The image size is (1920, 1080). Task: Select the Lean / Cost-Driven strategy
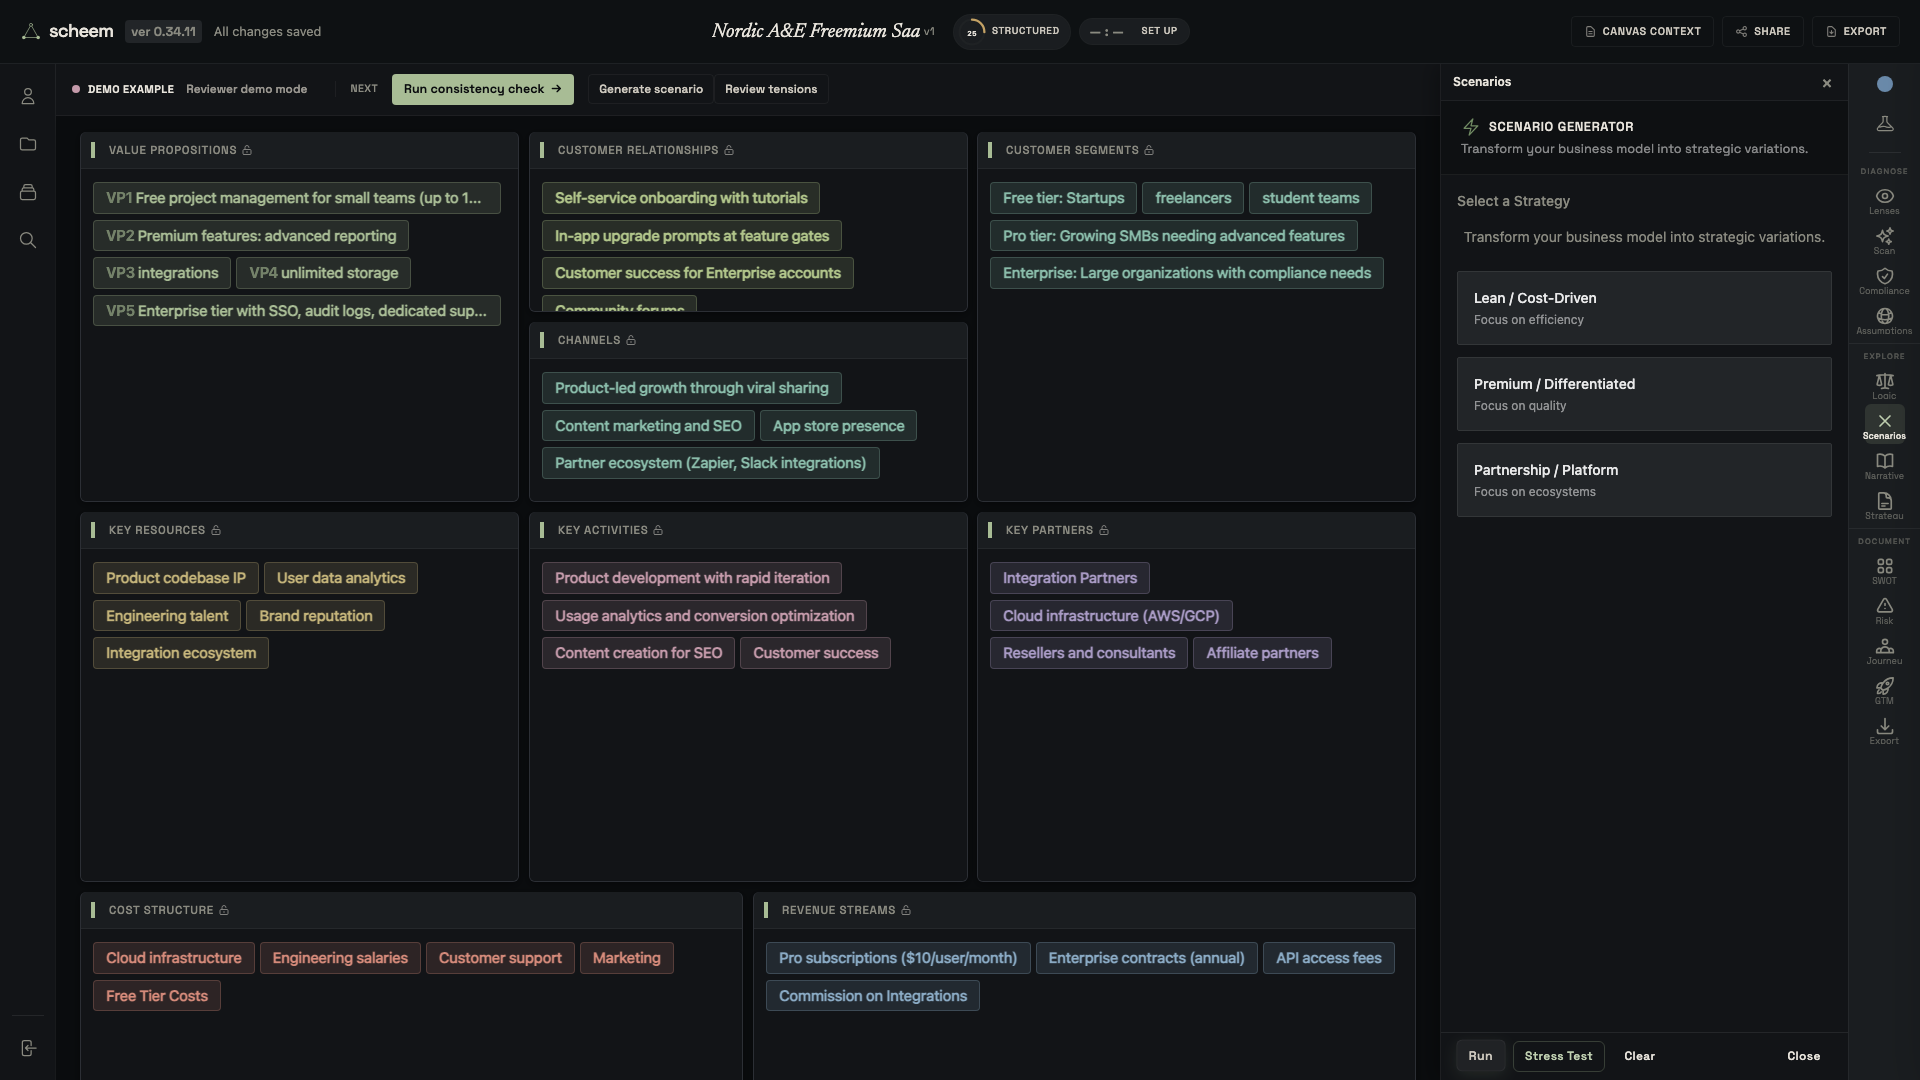pyautogui.click(x=1644, y=308)
